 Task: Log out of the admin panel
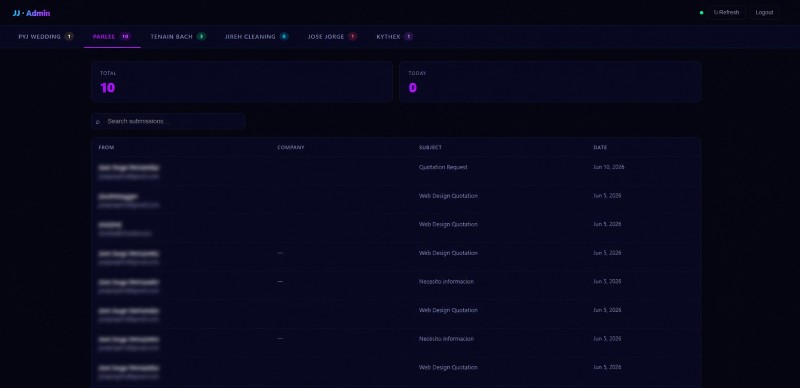click(764, 13)
